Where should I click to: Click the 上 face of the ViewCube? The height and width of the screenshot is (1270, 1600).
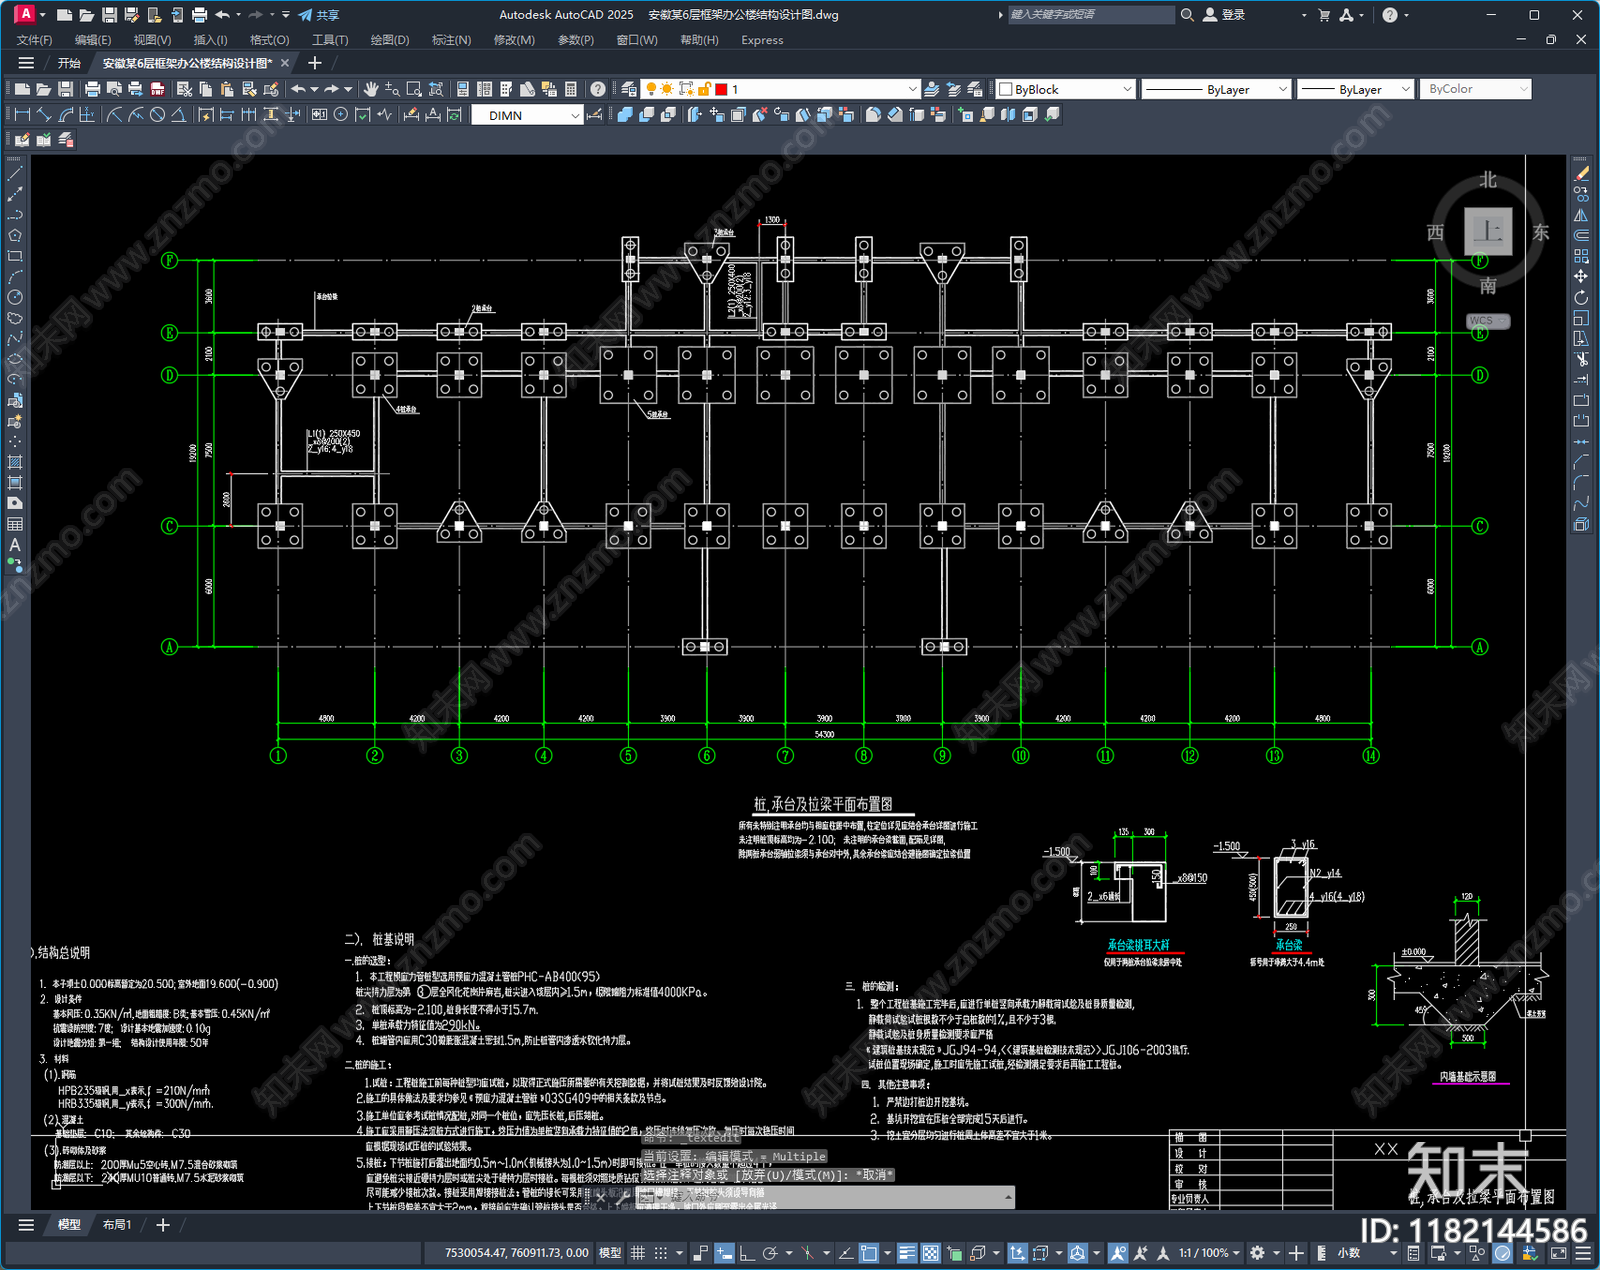[x=1488, y=231]
